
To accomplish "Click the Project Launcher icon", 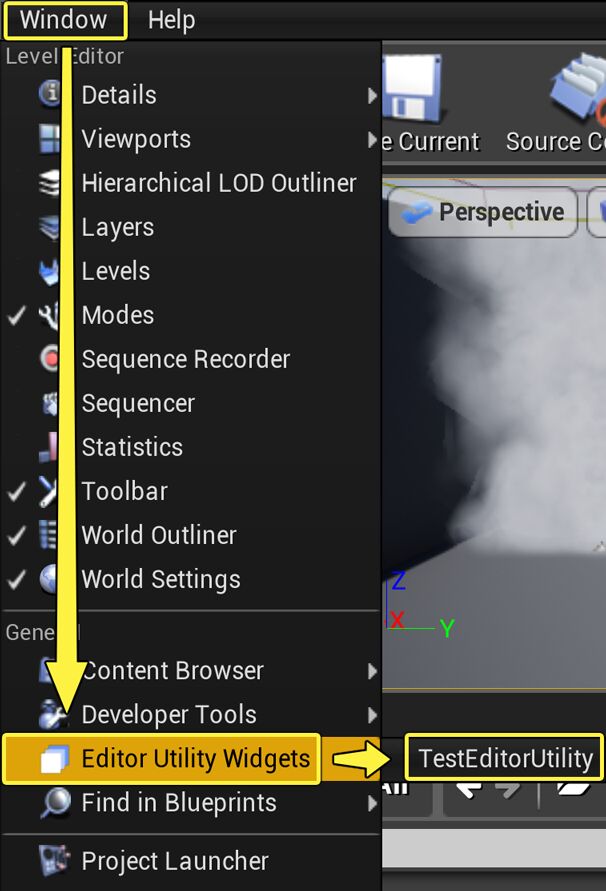I will coord(54,860).
